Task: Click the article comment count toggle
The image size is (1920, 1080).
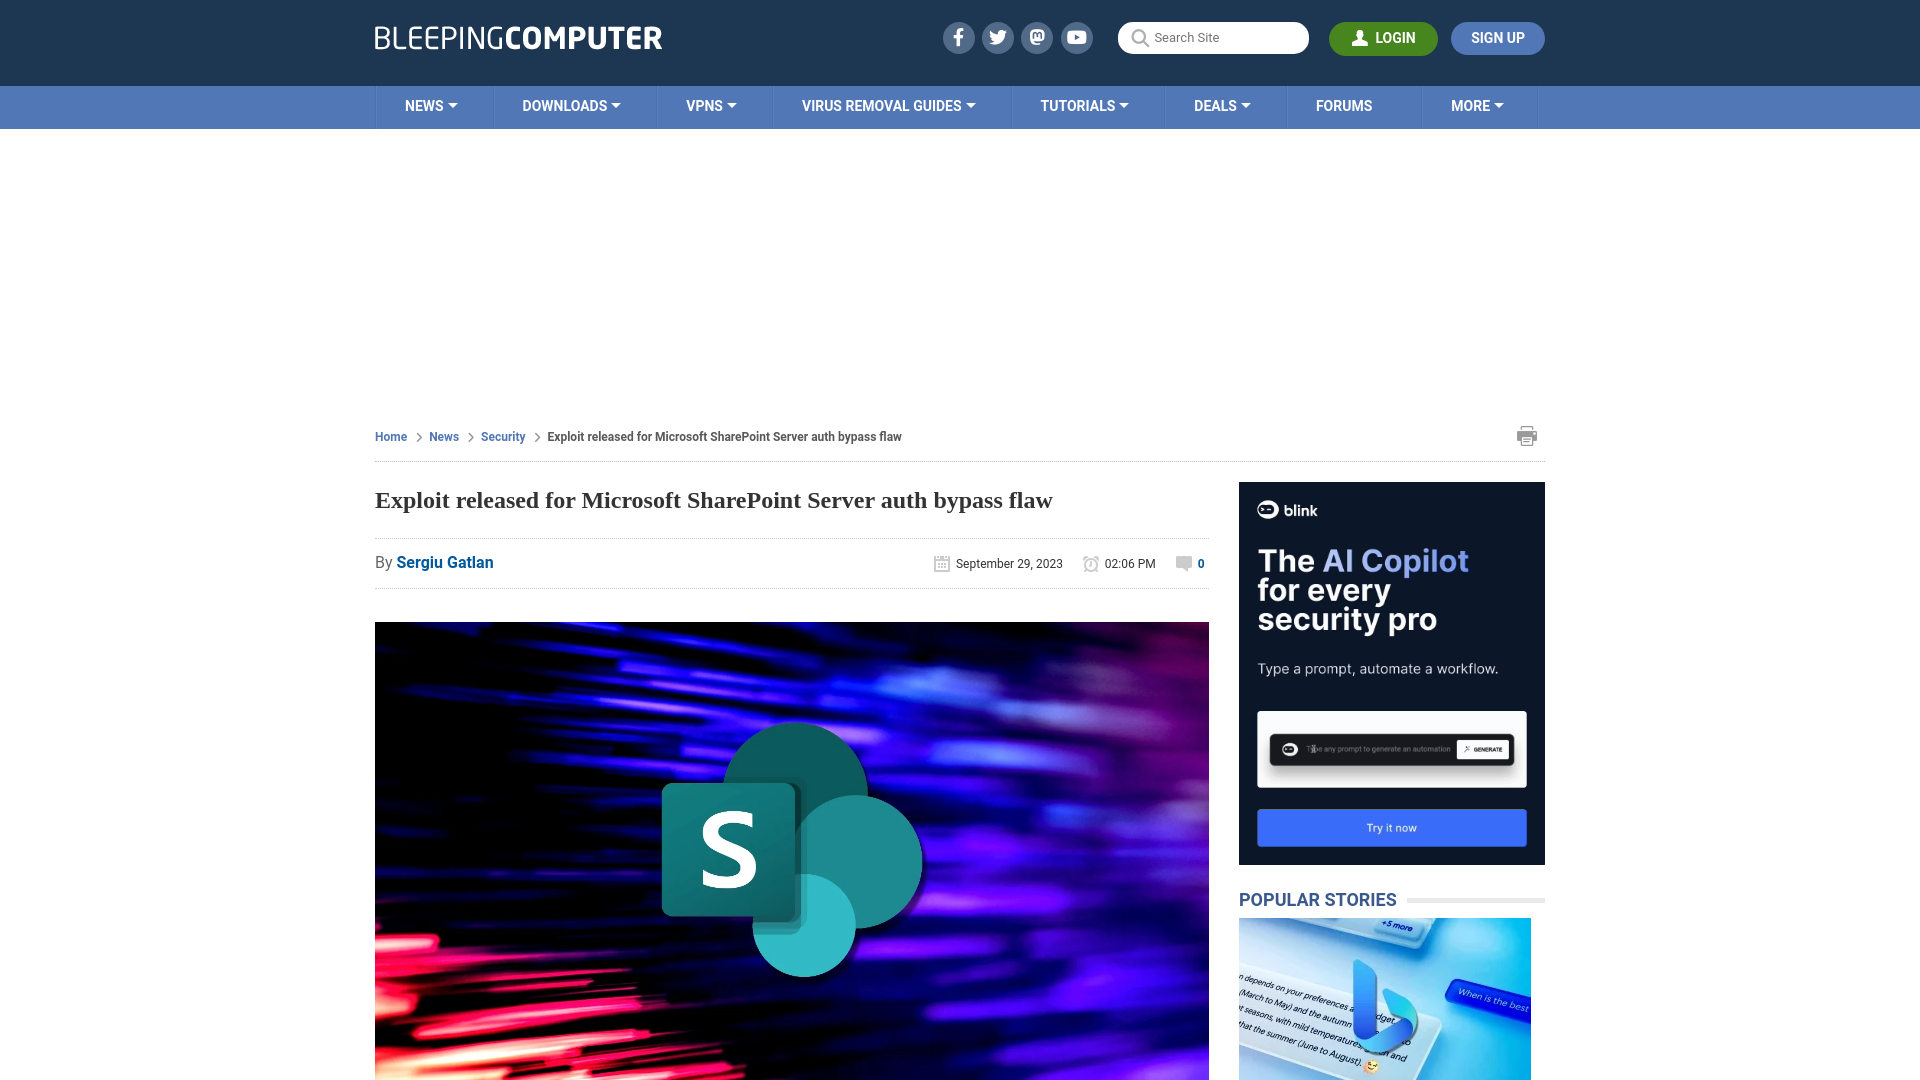Action: click(x=1189, y=563)
